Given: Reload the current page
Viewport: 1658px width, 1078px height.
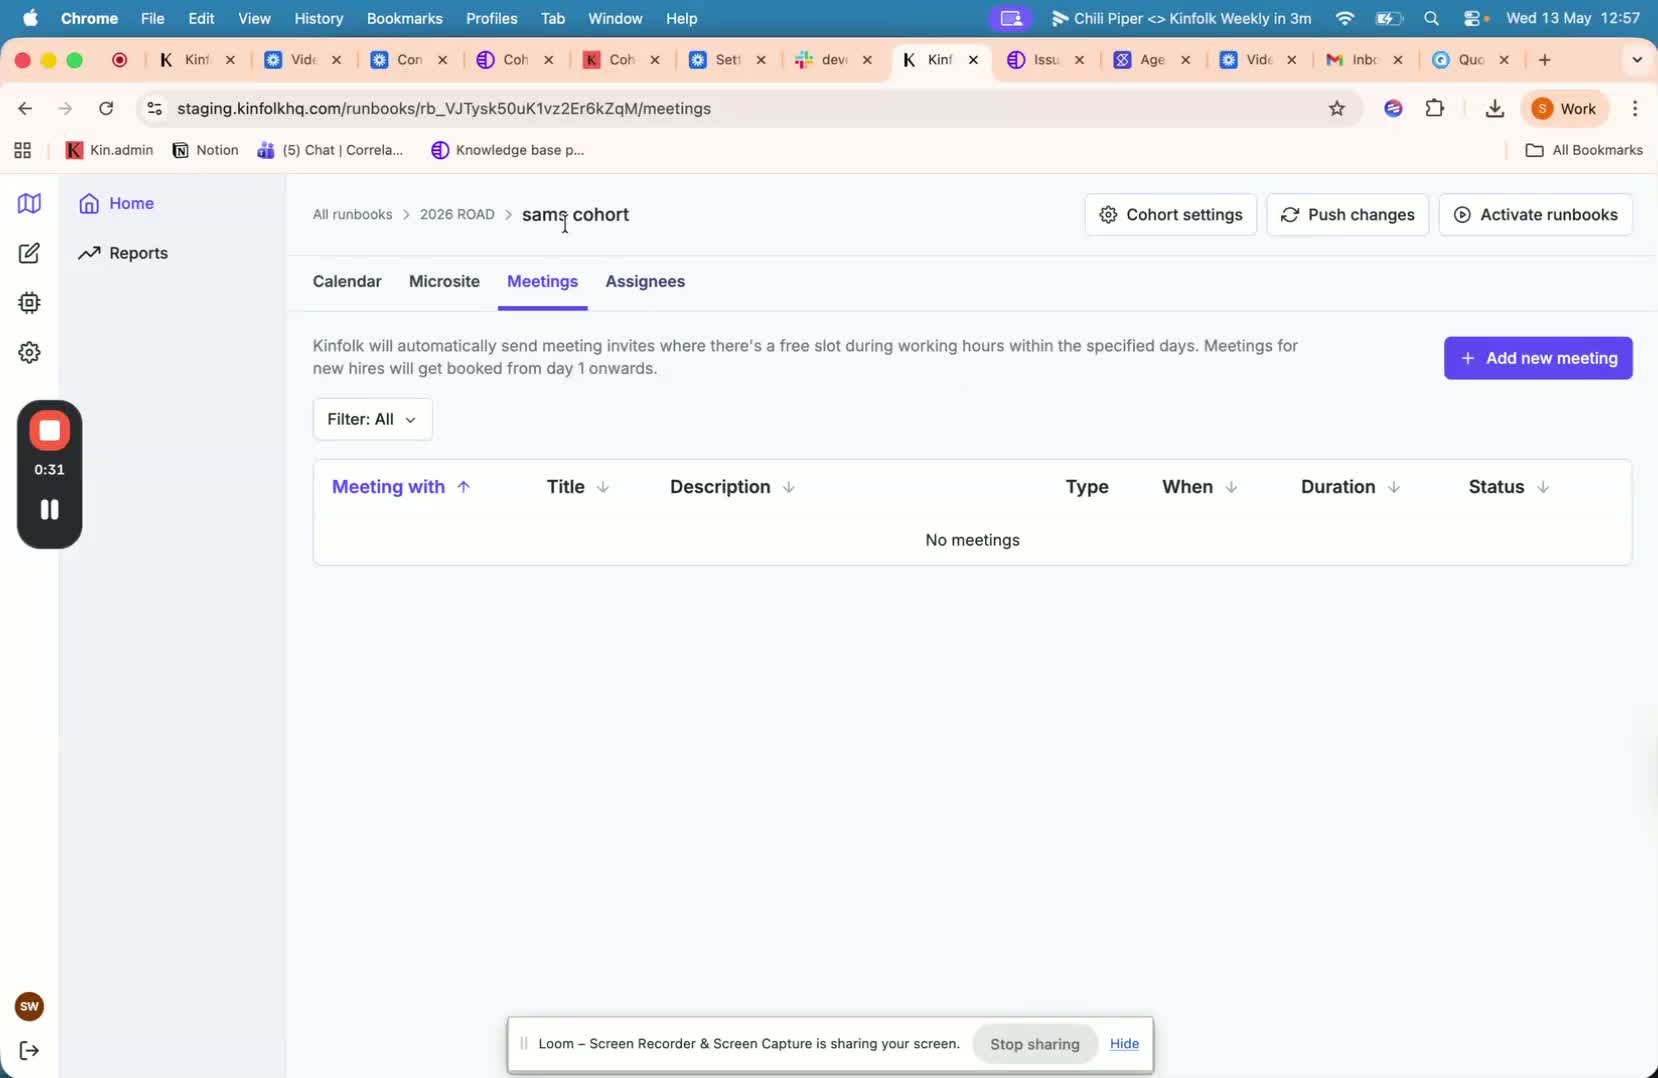Looking at the screenshot, I should coord(106,108).
